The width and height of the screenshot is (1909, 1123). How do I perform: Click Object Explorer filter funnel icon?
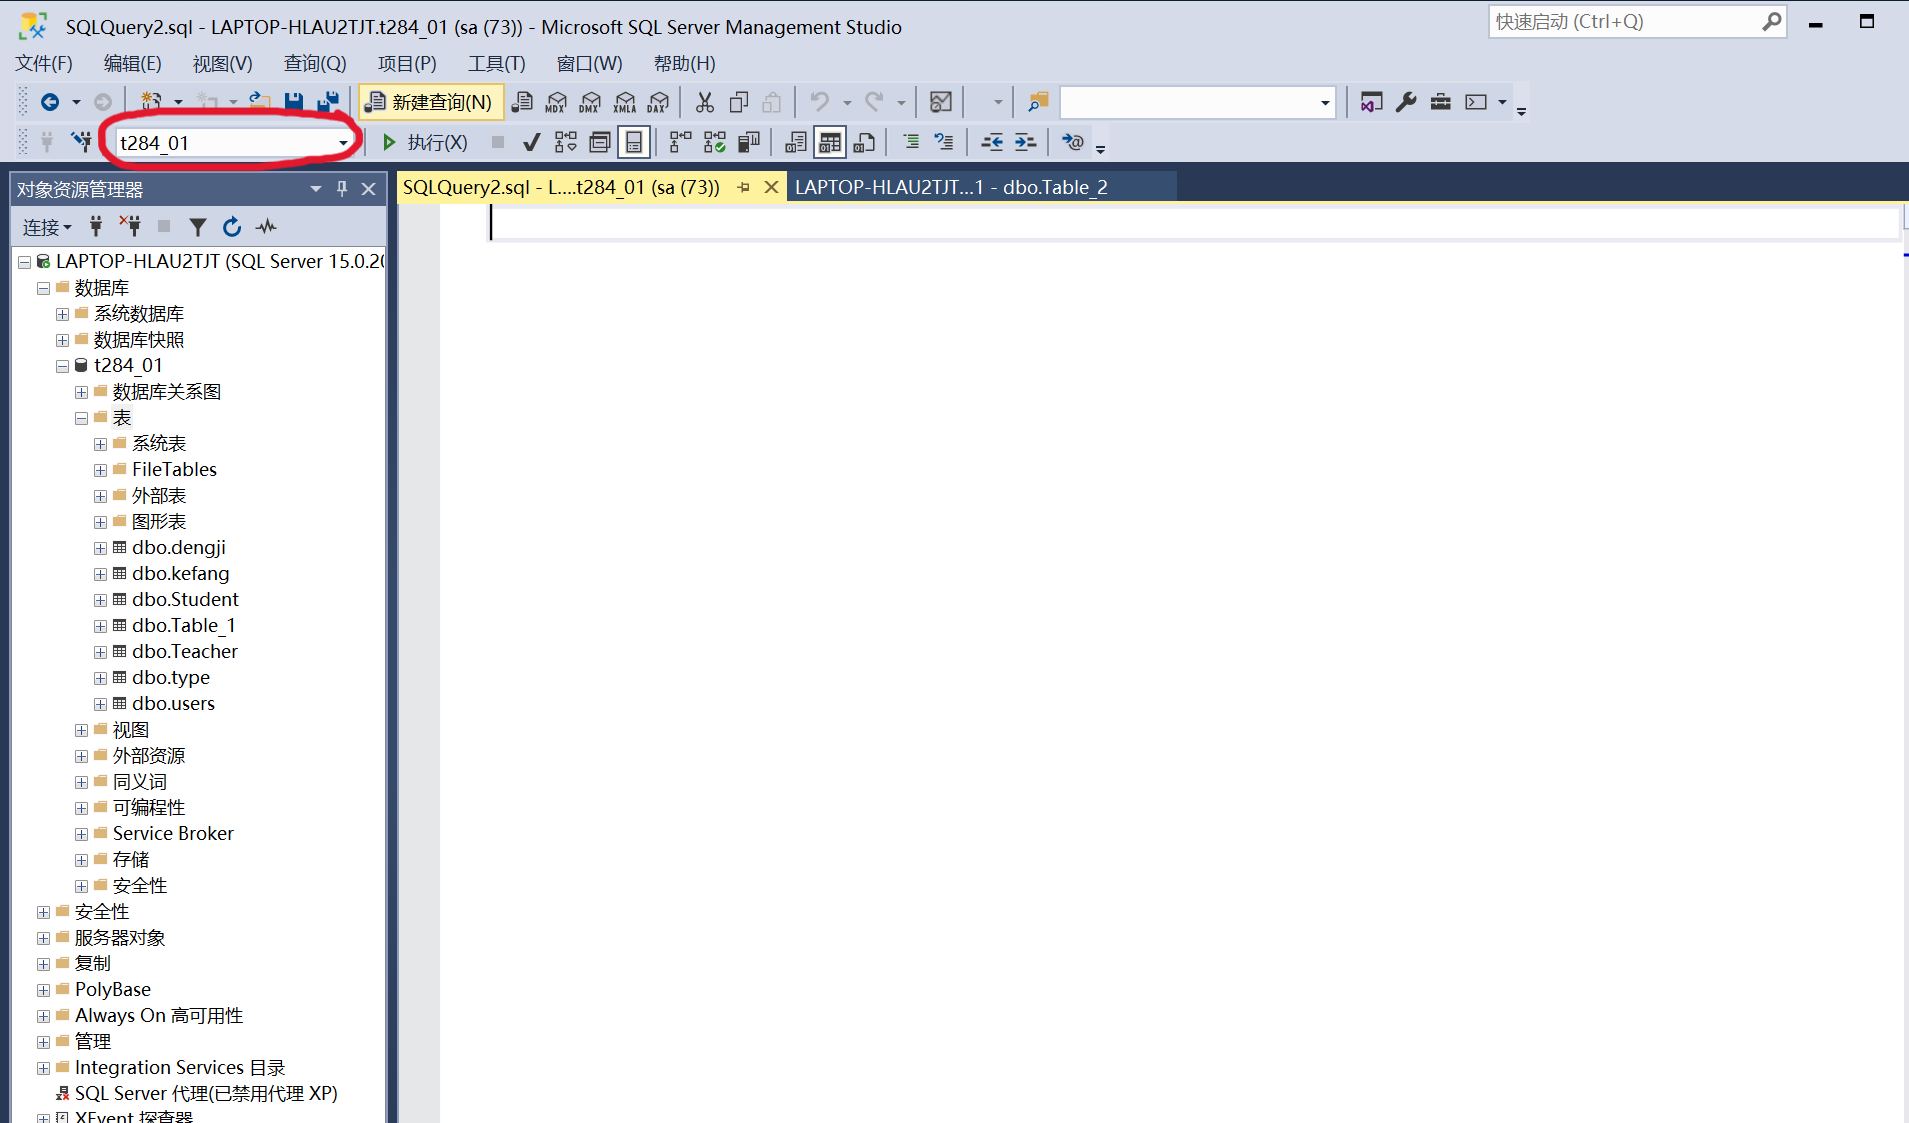point(198,227)
